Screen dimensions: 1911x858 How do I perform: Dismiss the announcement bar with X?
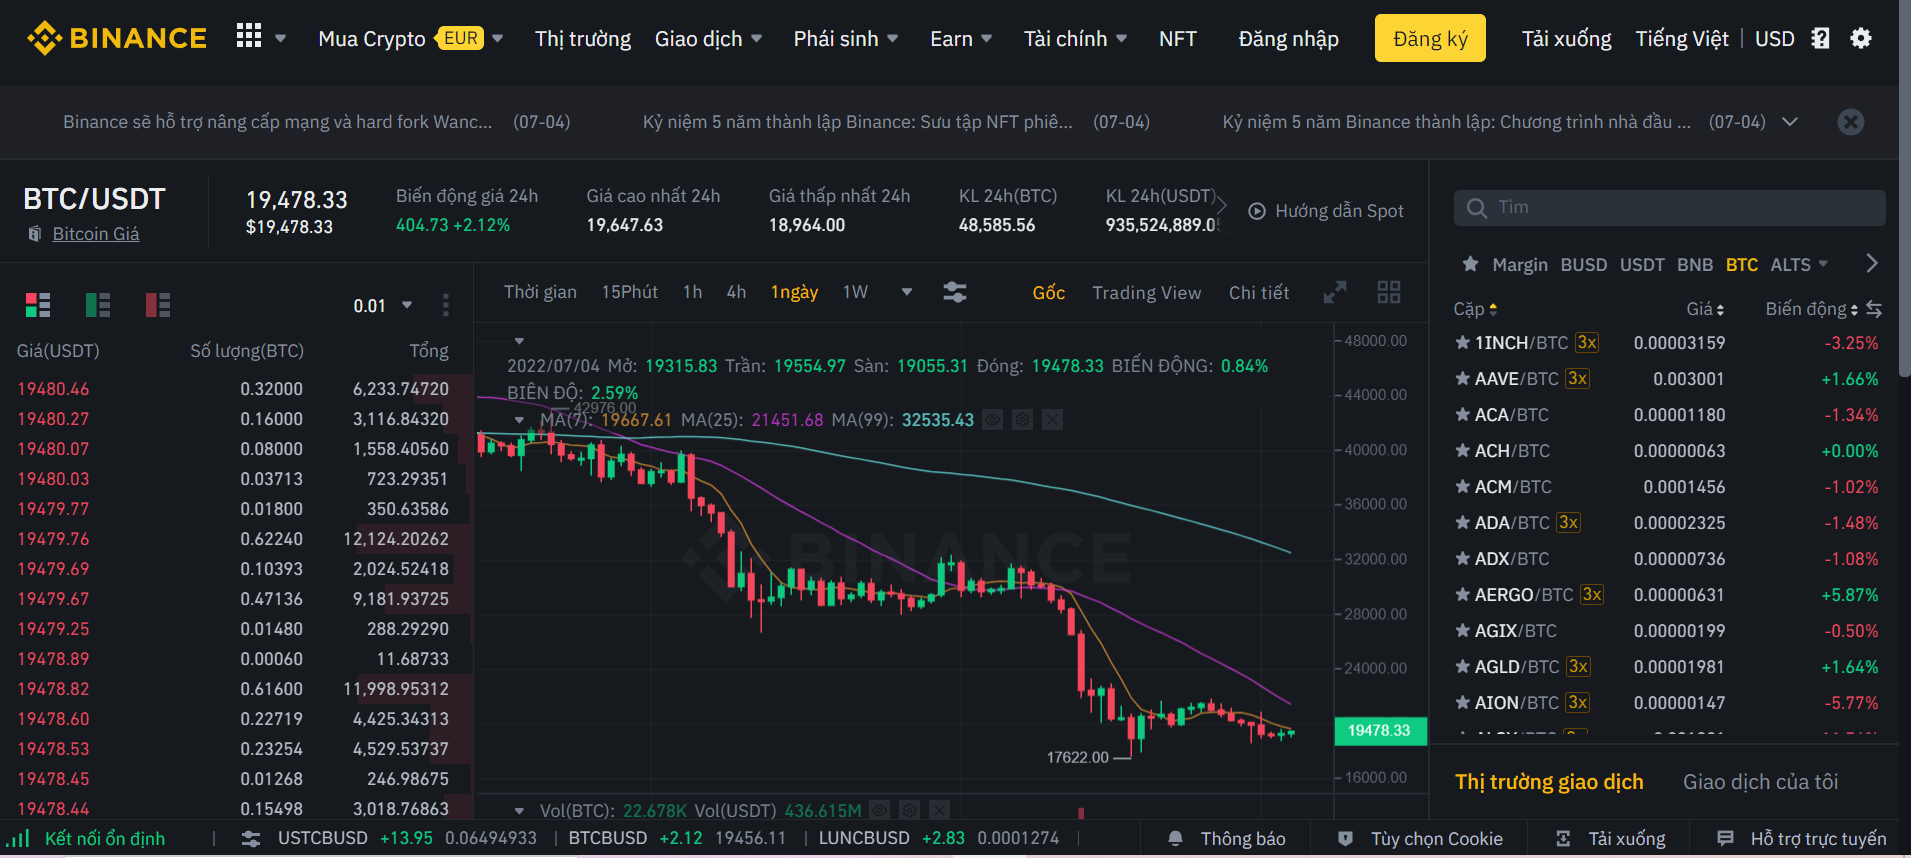pos(1851,122)
